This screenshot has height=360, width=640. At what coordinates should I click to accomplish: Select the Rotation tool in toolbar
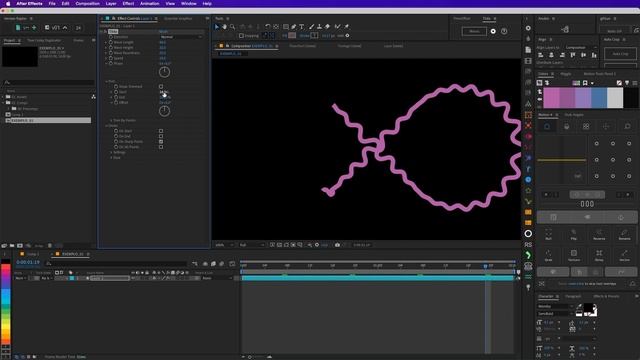(x=268, y=27)
